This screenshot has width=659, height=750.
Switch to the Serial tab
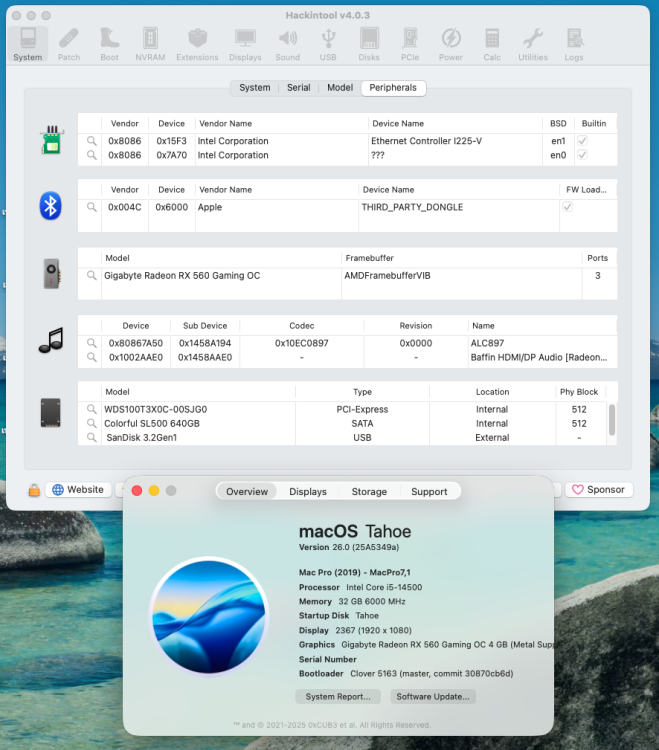click(x=298, y=88)
